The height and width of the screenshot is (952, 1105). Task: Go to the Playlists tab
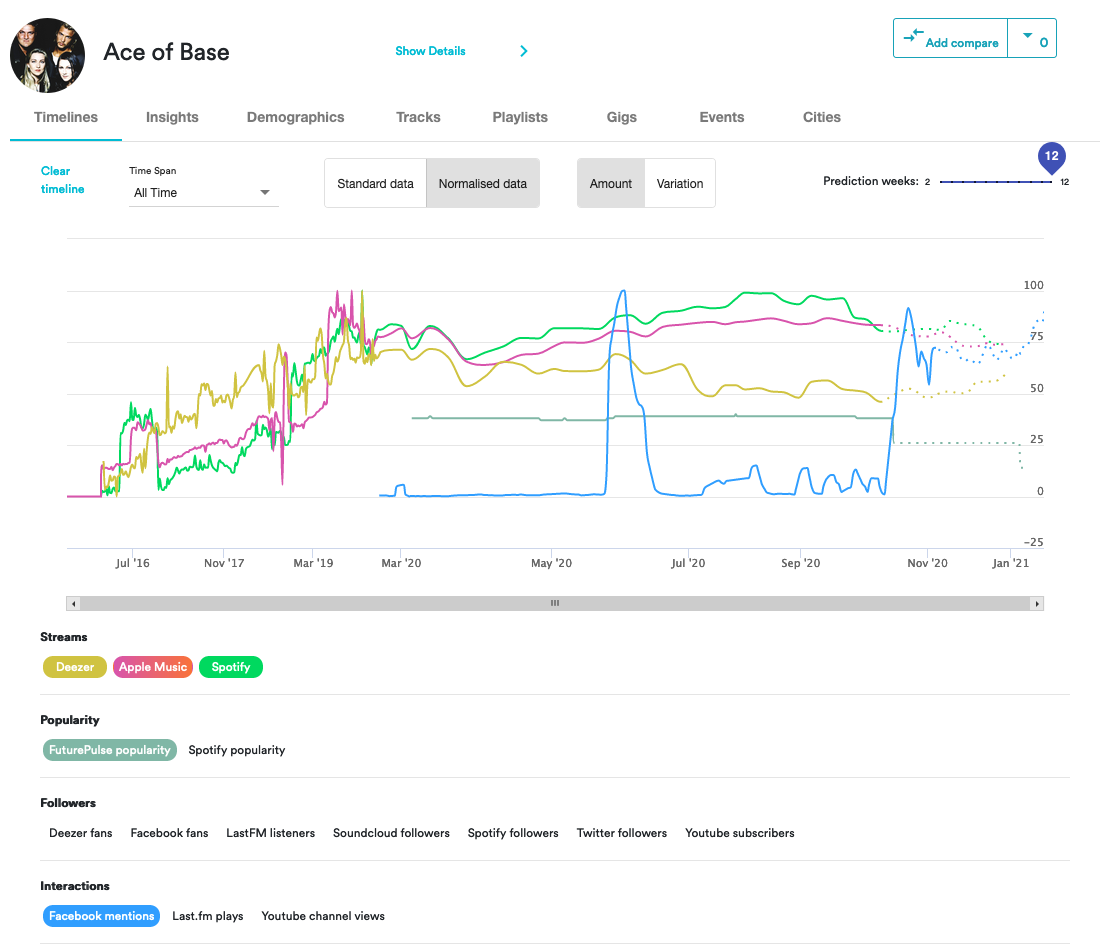click(520, 117)
